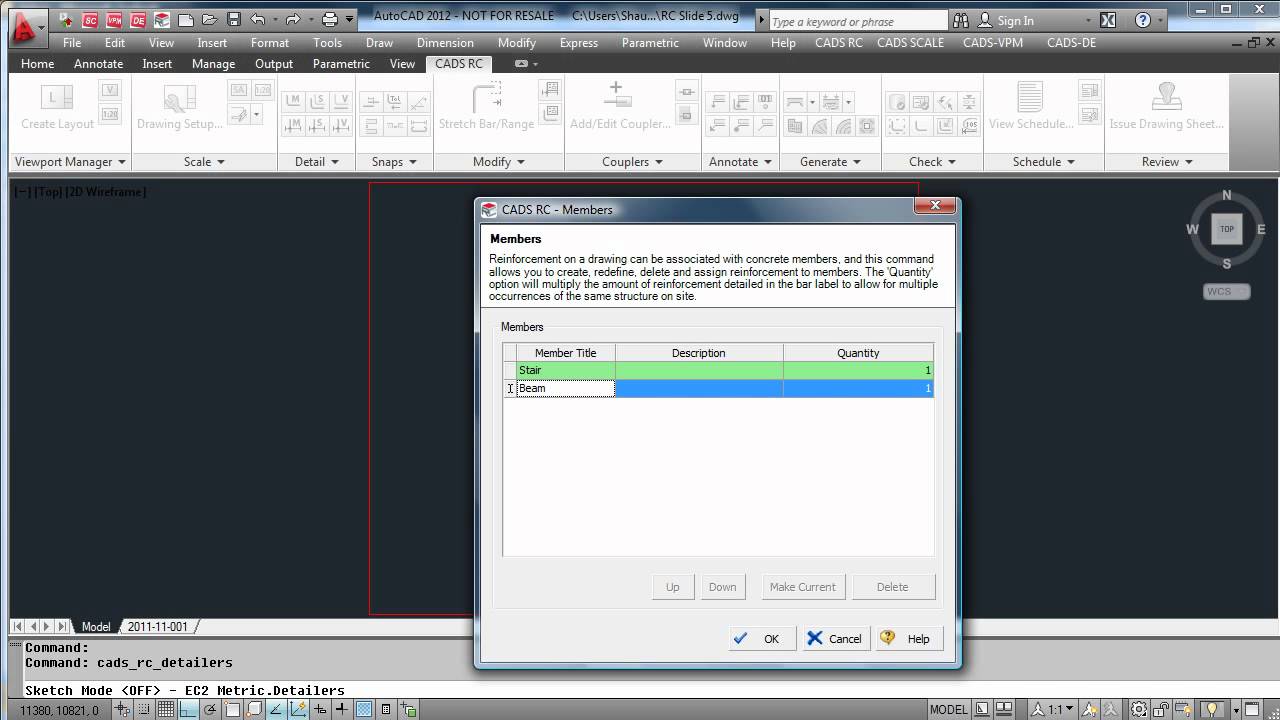The height and width of the screenshot is (720, 1280).
Task: Toggle snap mode in status bar
Action: point(144,709)
